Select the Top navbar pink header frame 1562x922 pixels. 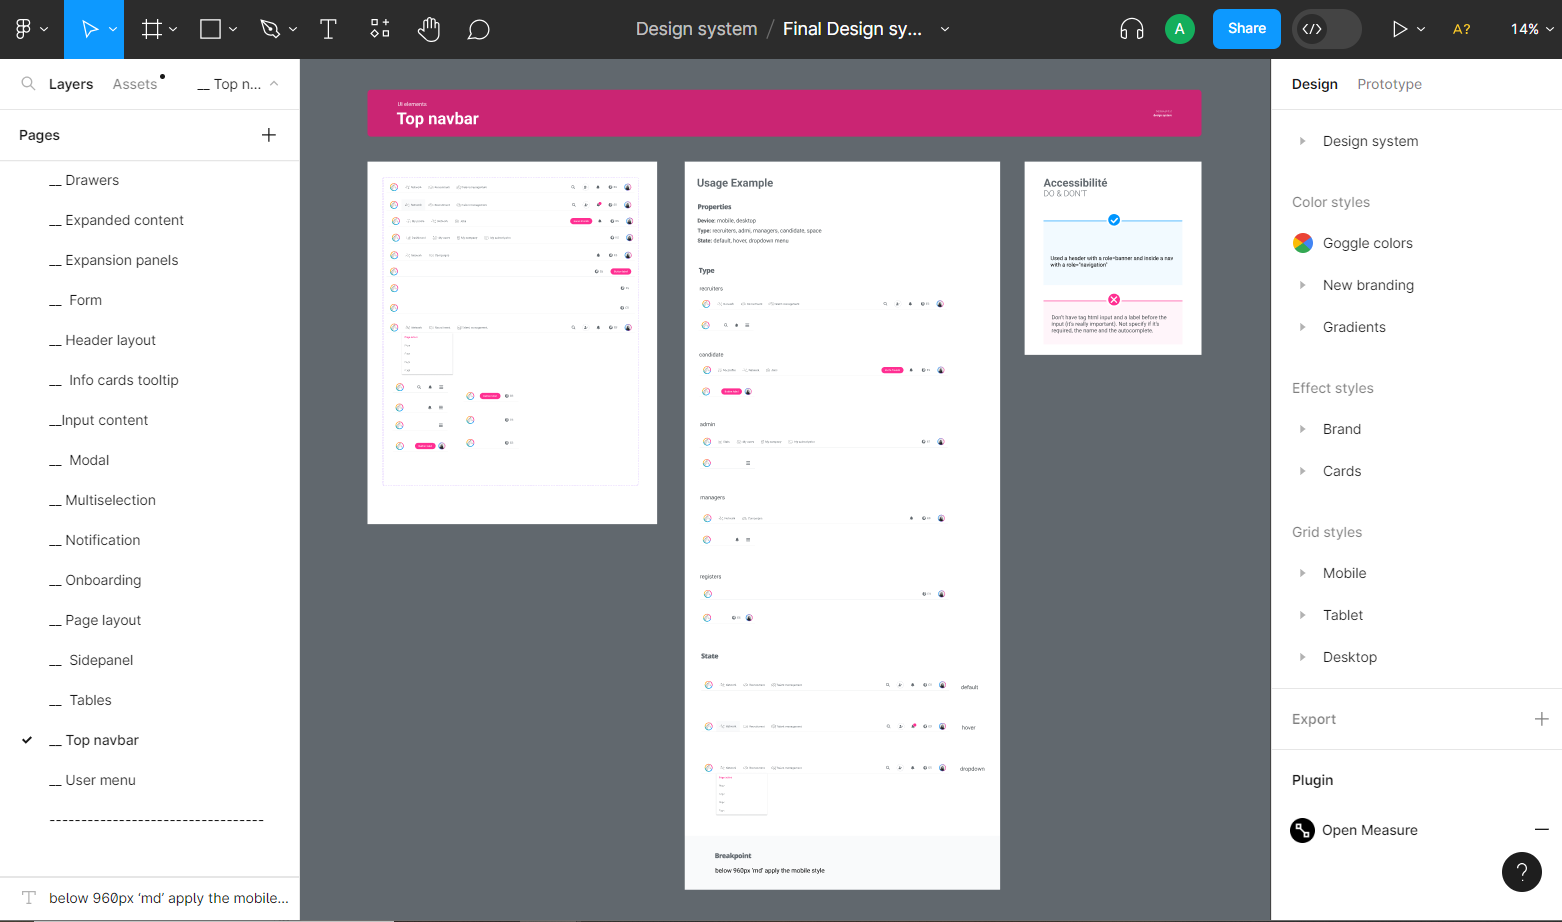(784, 113)
